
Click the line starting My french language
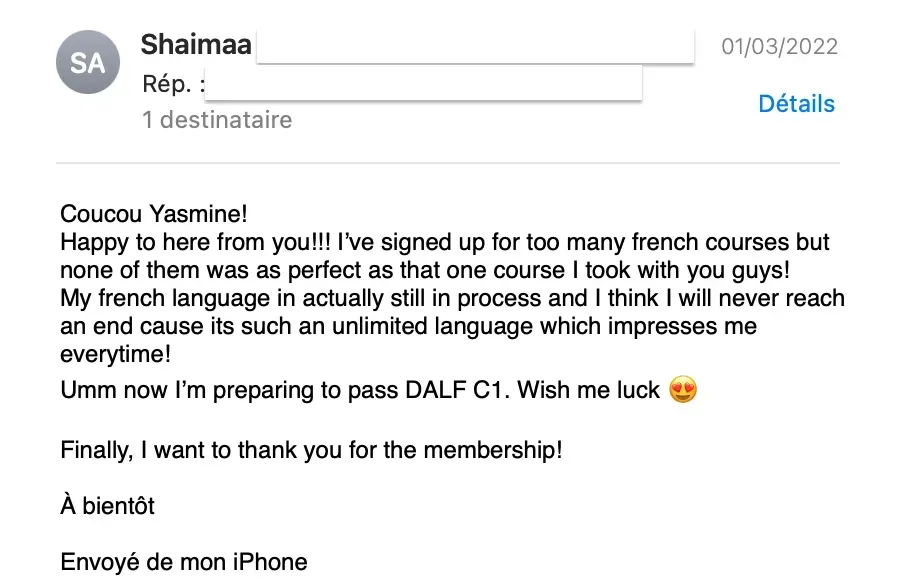click(x=452, y=298)
